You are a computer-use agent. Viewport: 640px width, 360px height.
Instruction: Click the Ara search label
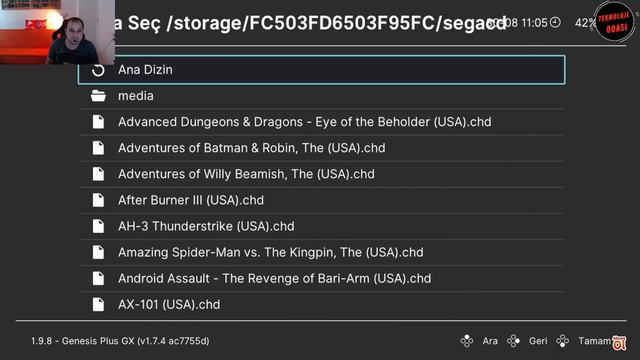[x=490, y=341]
